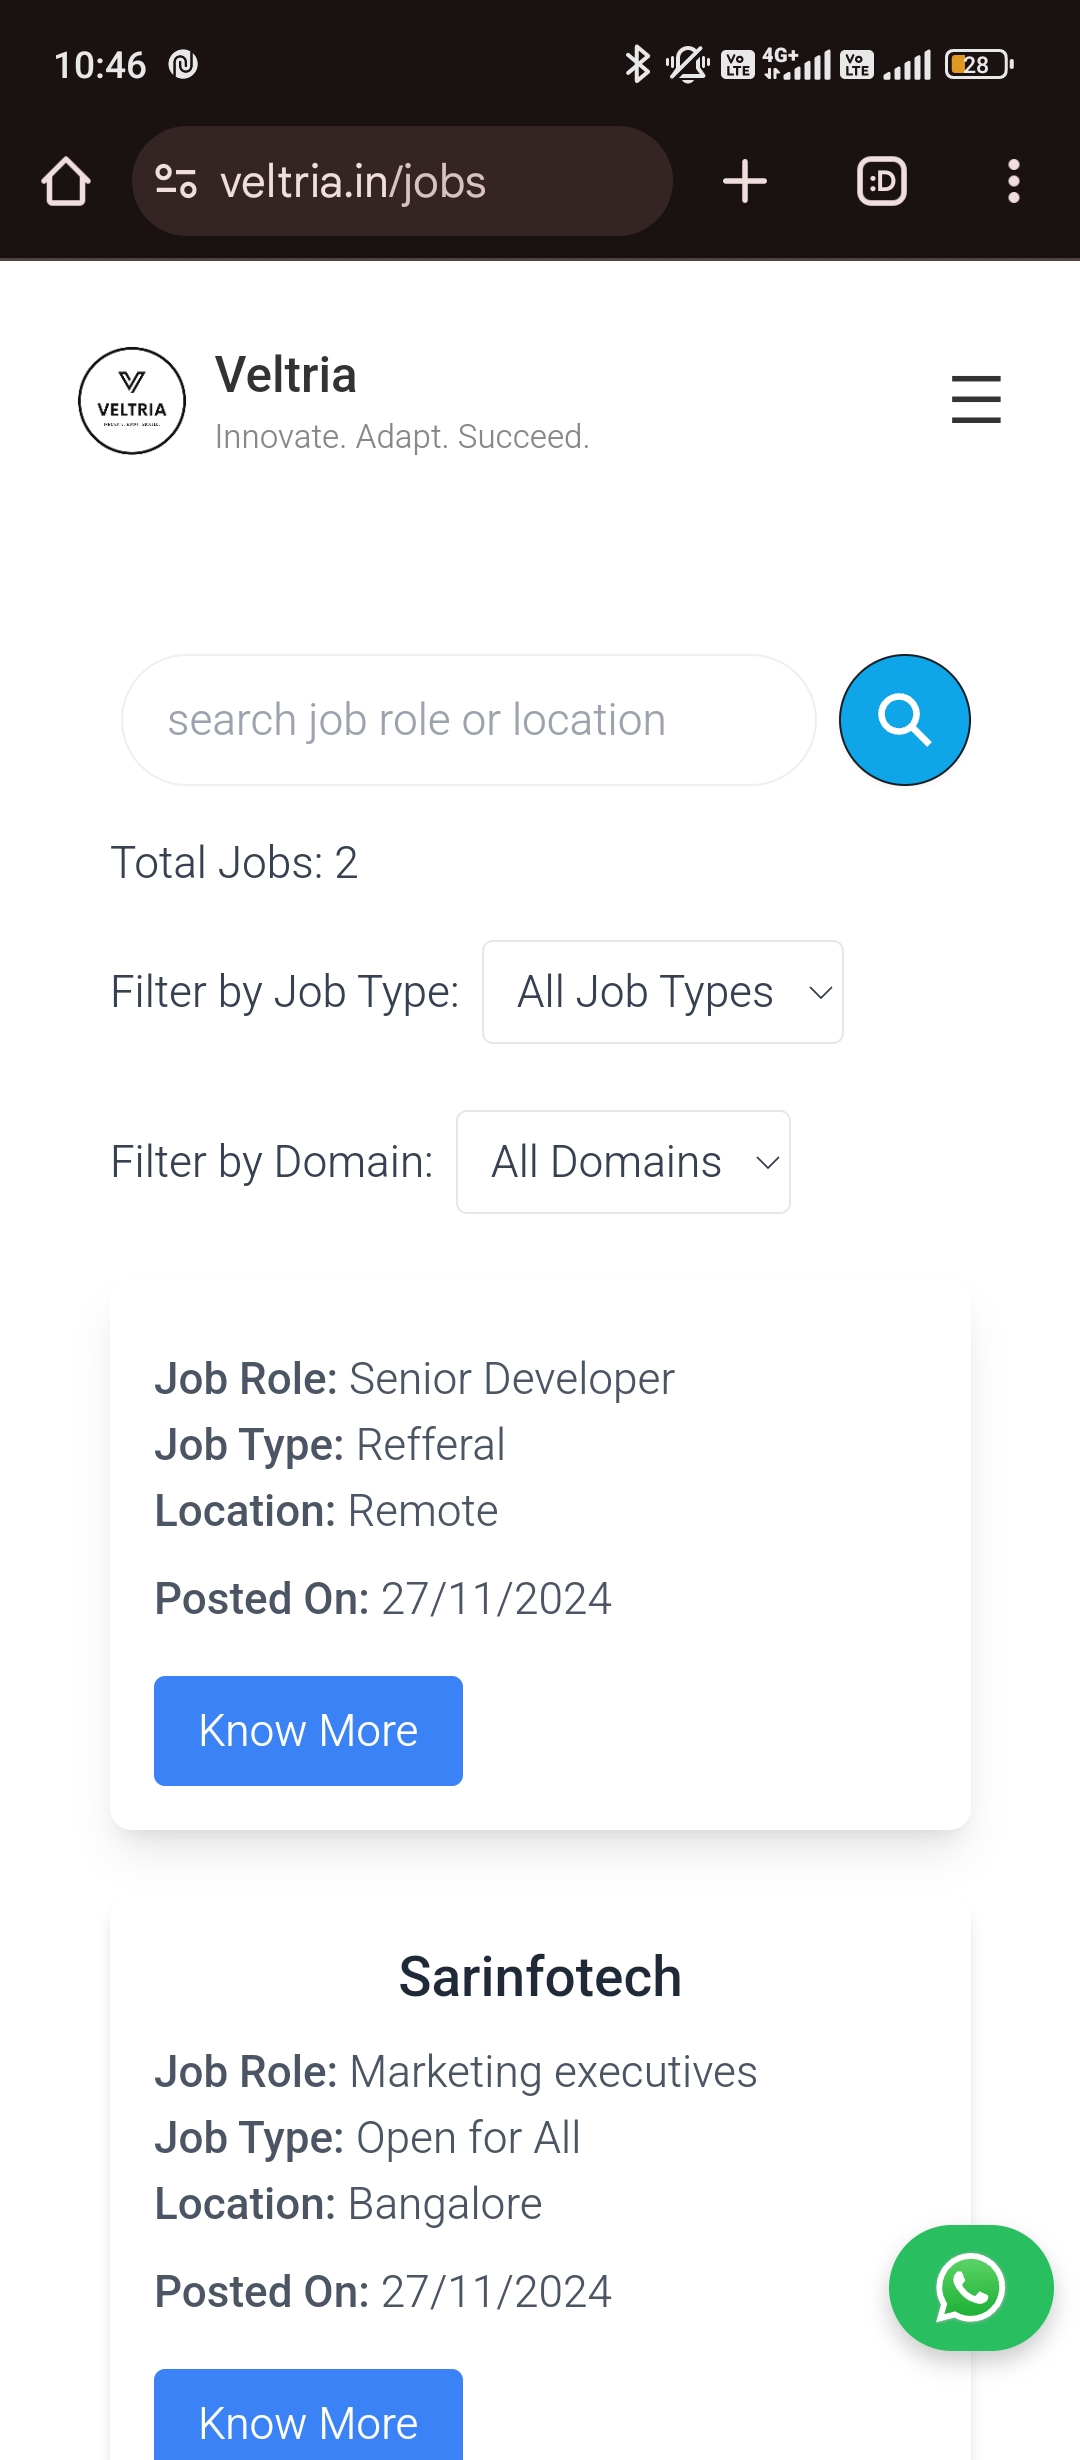This screenshot has height=2460, width=1080.
Task: Focus the job role or location search field
Action: (468, 720)
